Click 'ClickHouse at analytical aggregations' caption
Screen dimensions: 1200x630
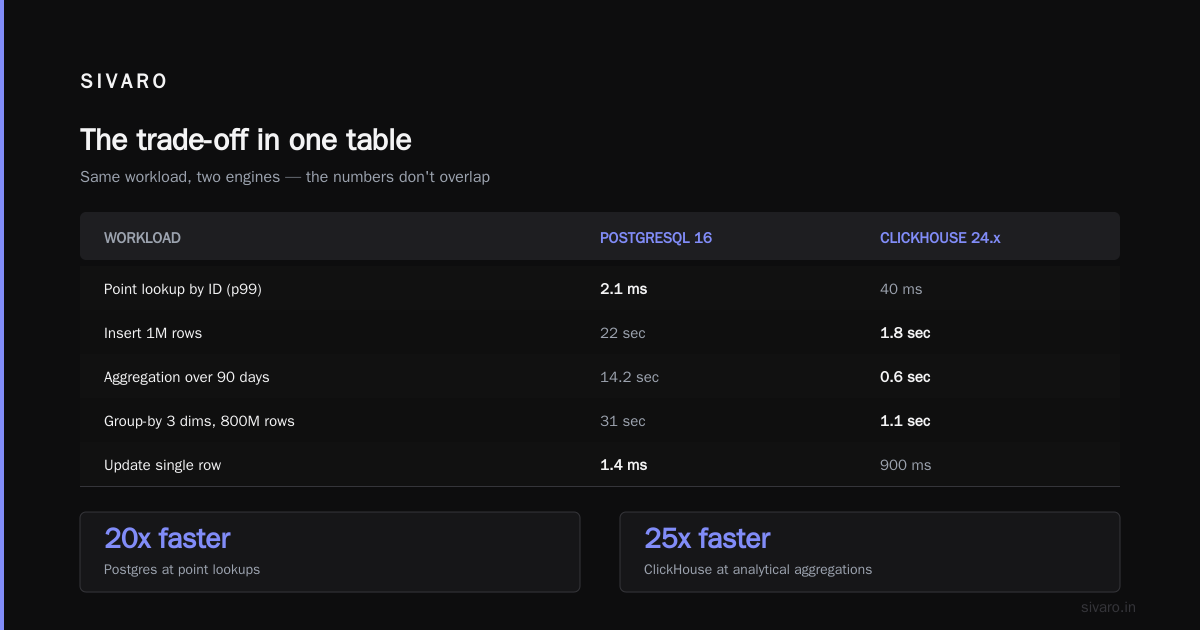point(758,569)
